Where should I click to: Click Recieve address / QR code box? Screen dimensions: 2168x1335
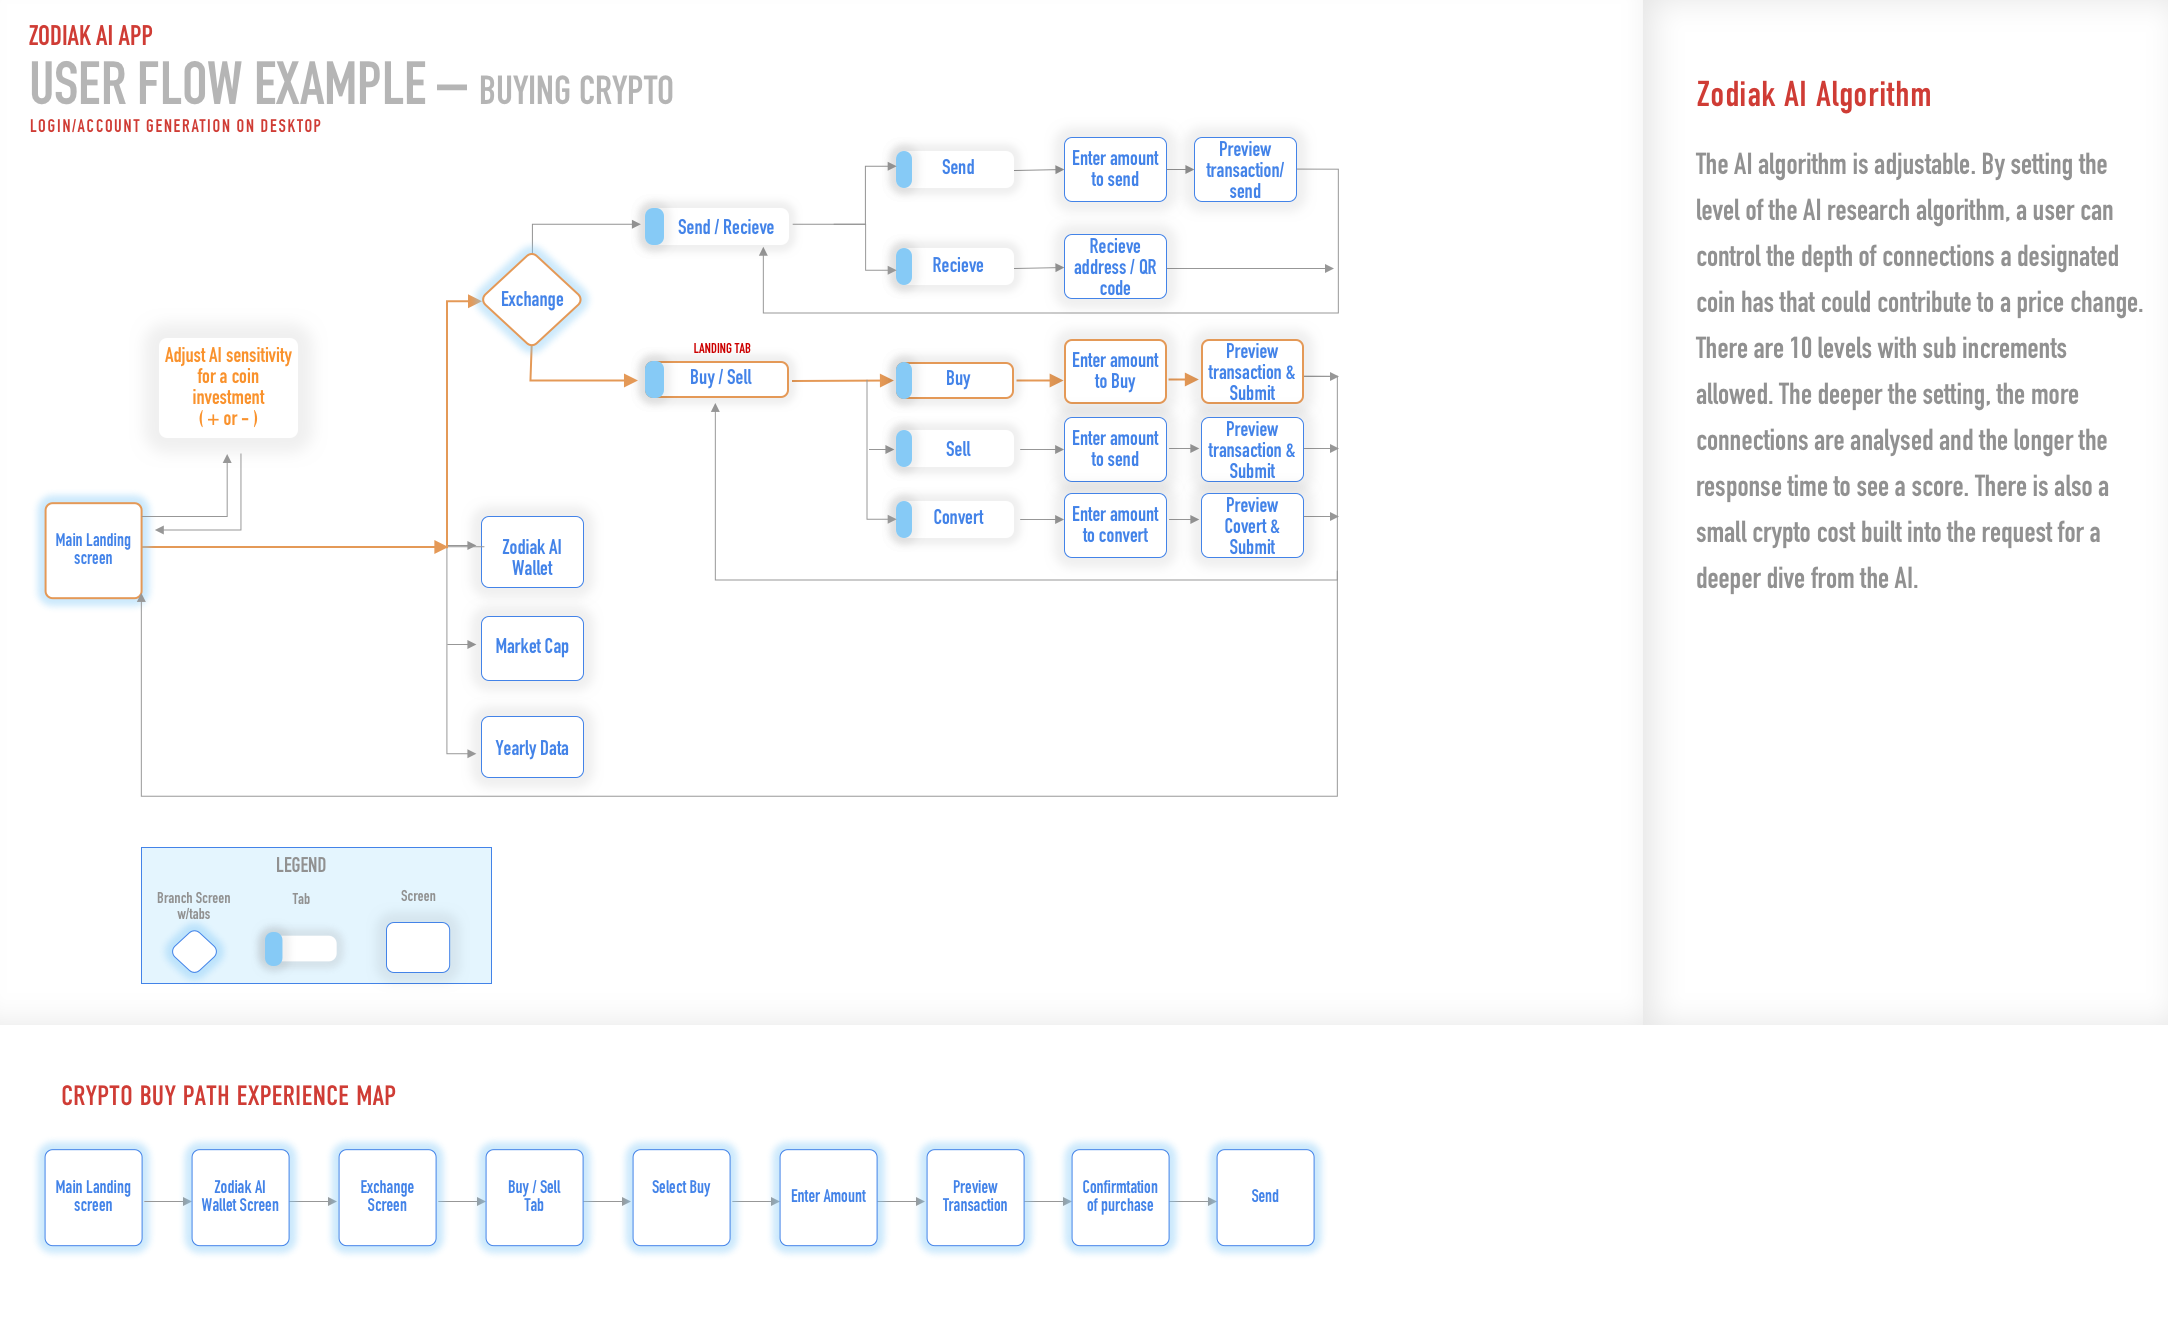click(1115, 267)
